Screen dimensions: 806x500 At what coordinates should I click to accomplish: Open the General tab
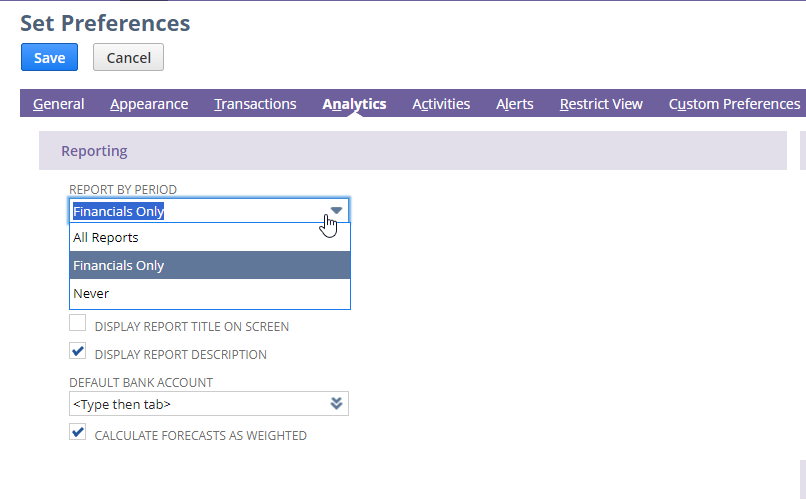pos(59,104)
